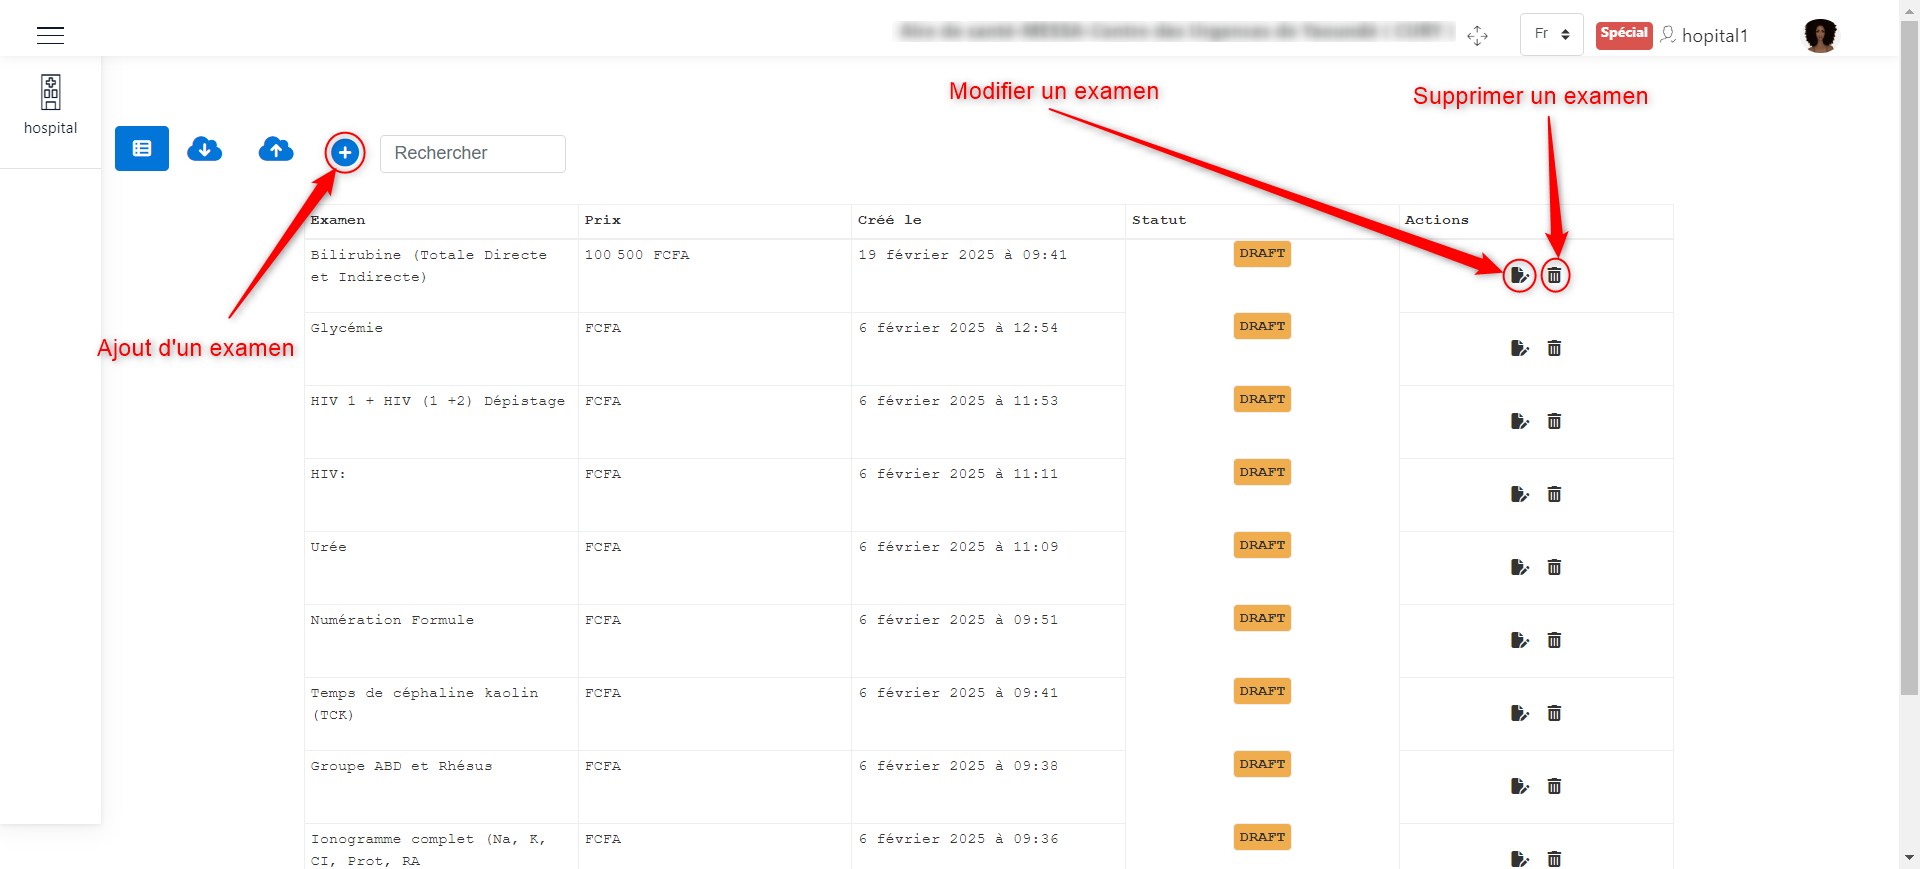Viewport: 1920px width, 869px height.
Task: Click date 6 février 2025 à 11:53
Action: pos(958,401)
